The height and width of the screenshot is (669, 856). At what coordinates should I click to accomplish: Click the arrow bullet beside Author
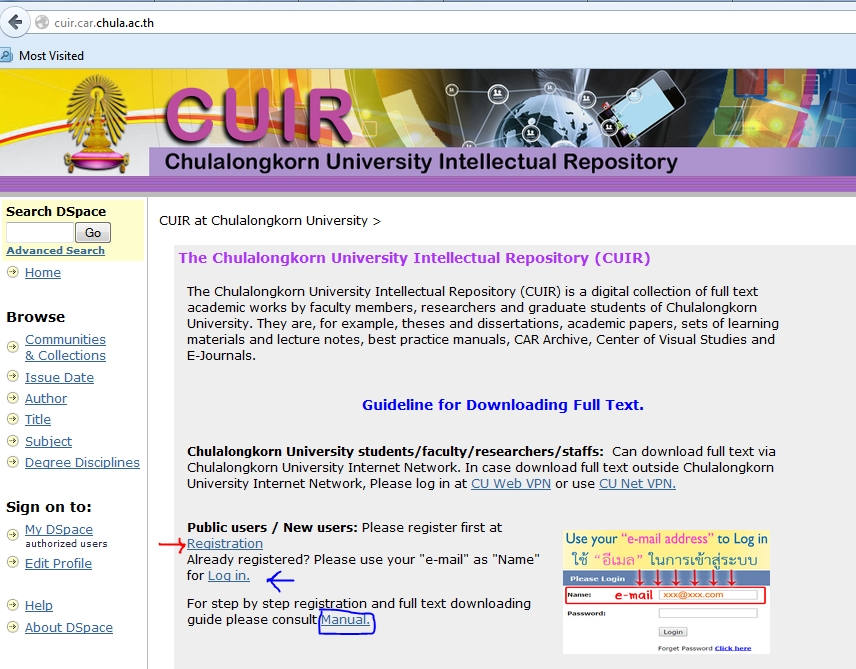13,398
